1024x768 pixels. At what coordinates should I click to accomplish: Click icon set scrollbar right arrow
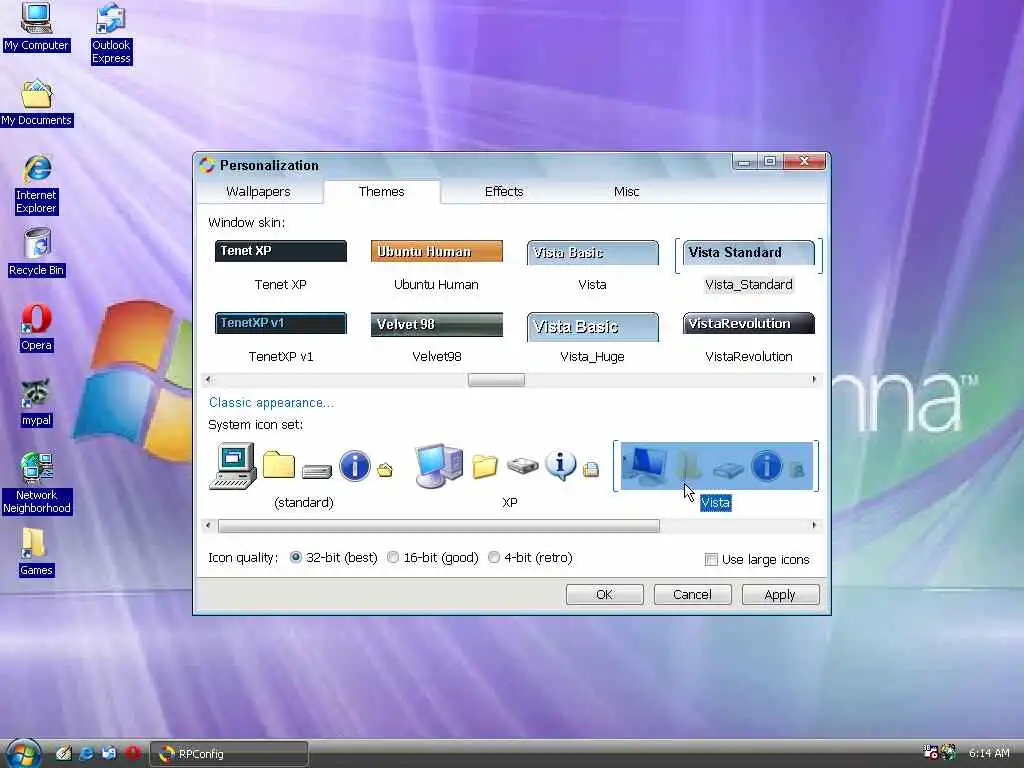(814, 525)
